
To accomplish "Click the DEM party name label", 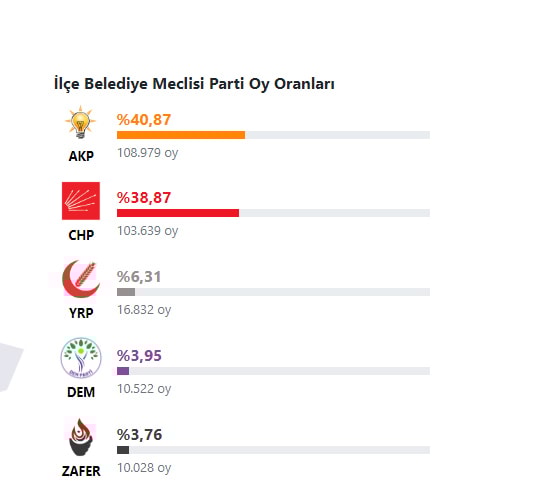I will click(81, 392).
